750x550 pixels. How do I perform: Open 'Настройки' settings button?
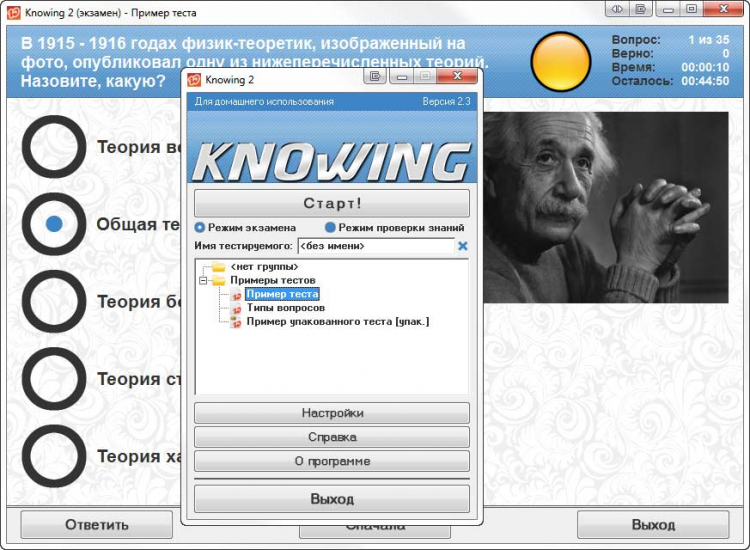pyautogui.click(x=331, y=413)
